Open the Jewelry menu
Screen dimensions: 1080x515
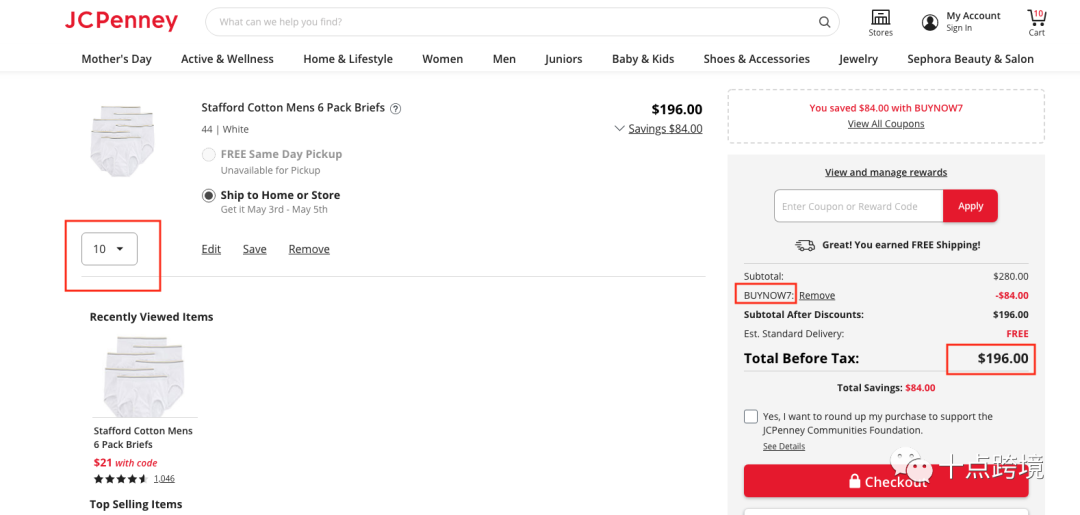click(858, 59)
